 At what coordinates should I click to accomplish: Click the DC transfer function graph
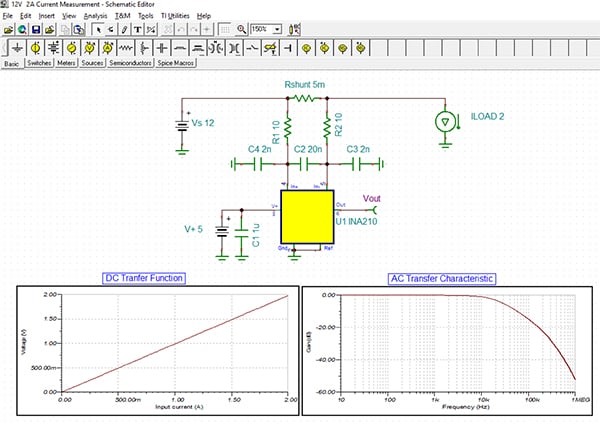pos(158,351)
